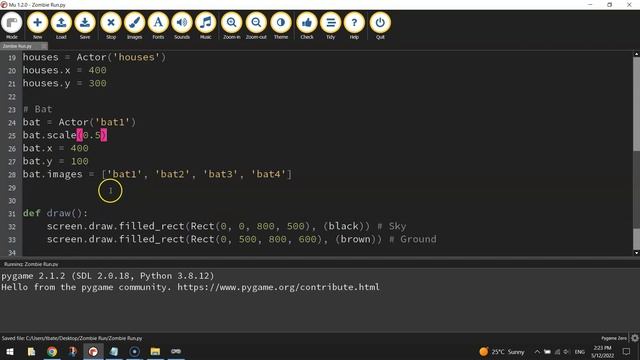Zoom out the editor text
This screenshot has height=360, width=640.
pyautogui.click(x=256, y=26)
